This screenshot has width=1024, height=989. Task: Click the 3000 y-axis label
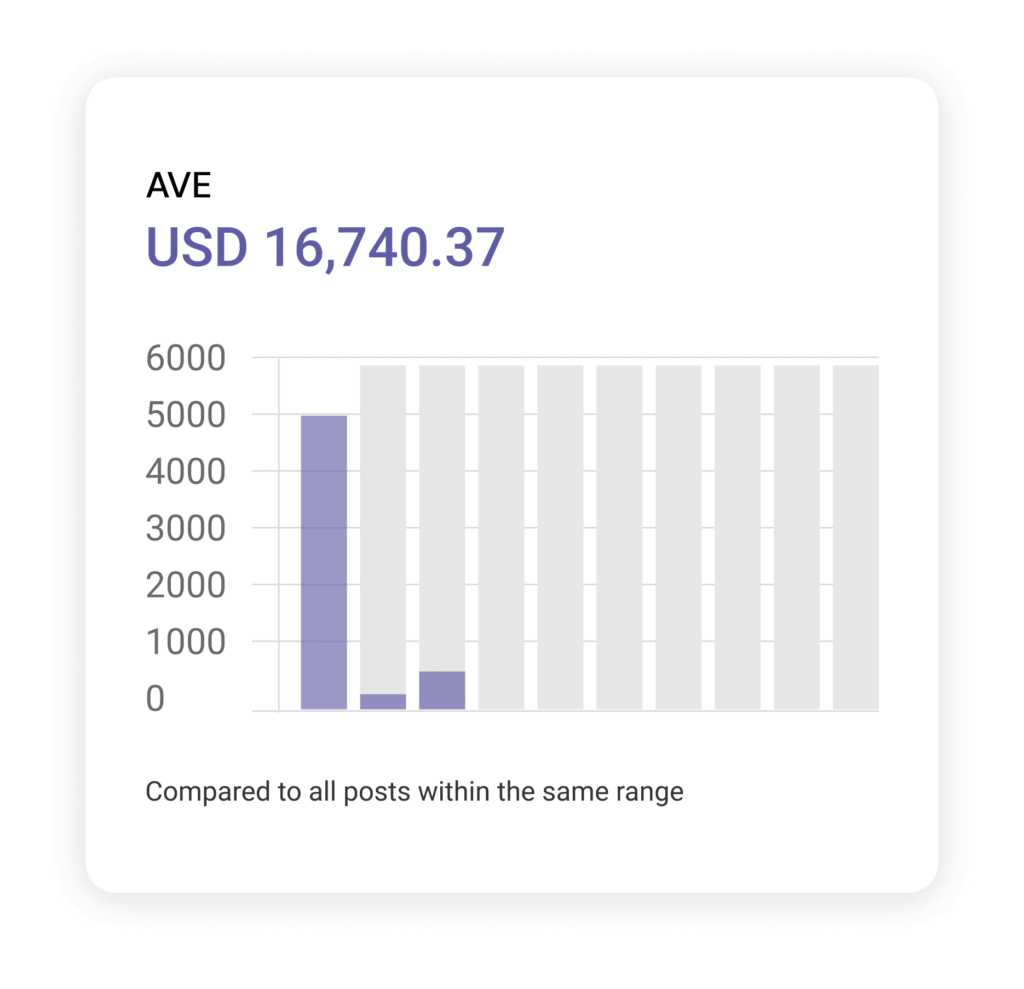[x=186, y=529]
